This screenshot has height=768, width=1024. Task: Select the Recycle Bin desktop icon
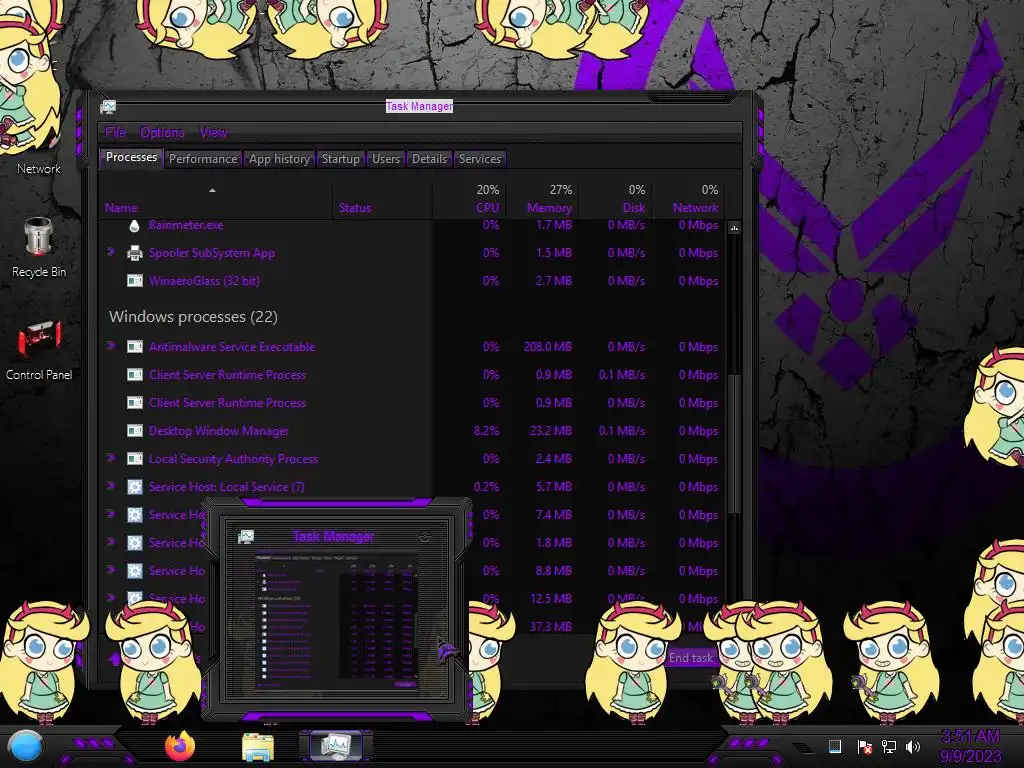(x=39, y=248)
